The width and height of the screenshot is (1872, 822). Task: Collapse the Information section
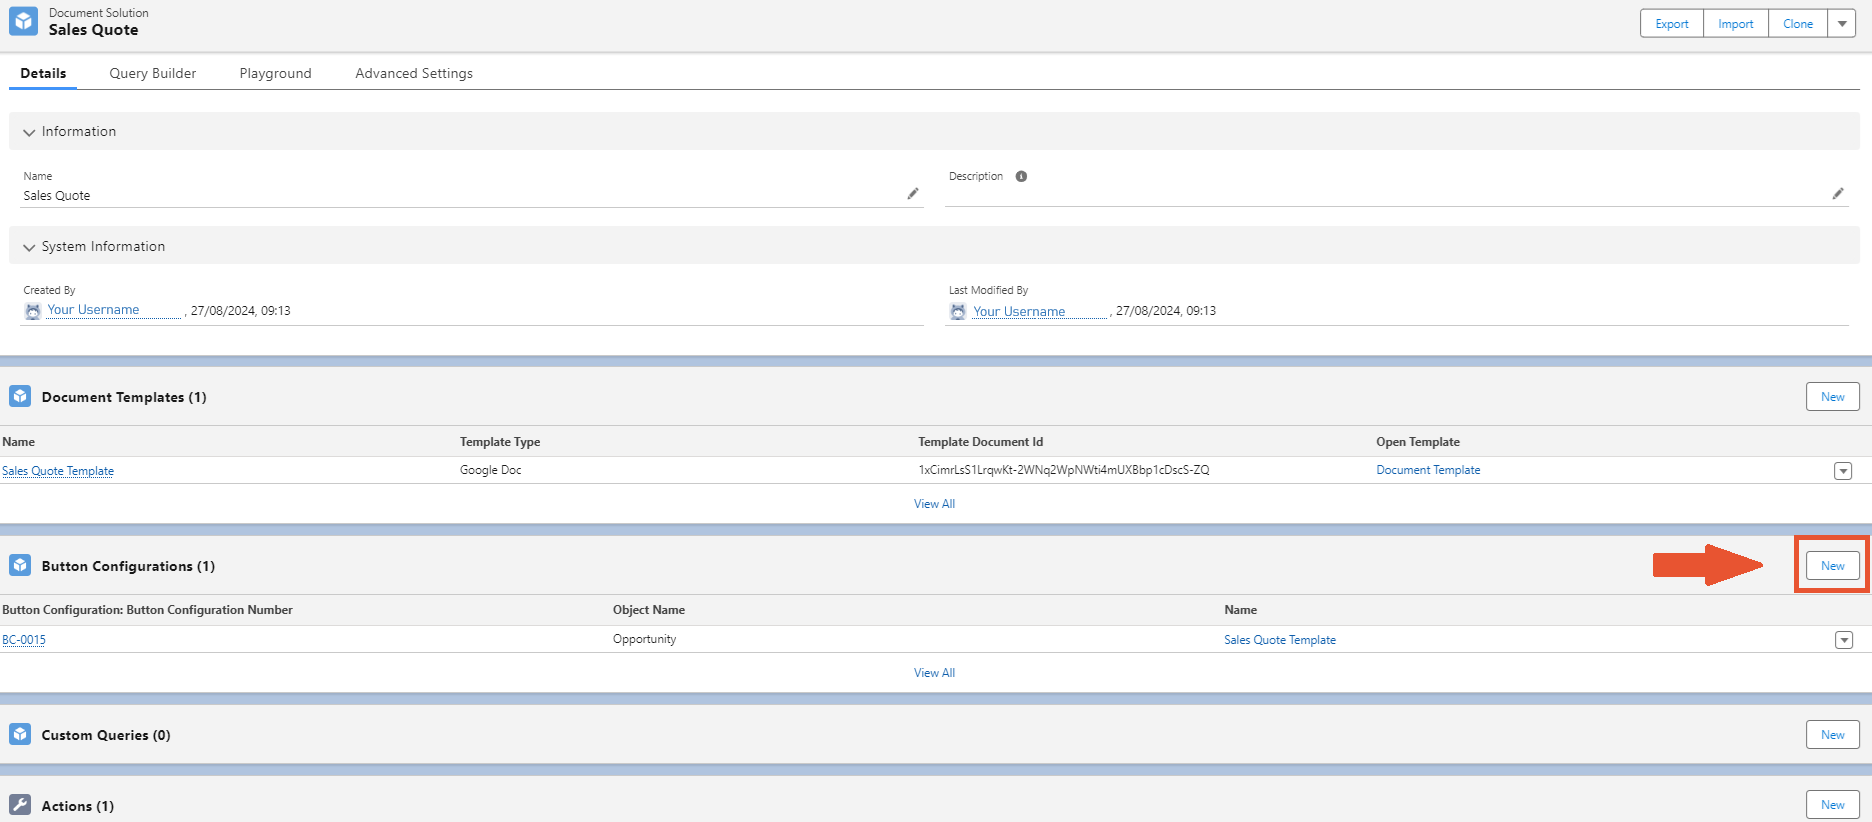click(29, 132)
